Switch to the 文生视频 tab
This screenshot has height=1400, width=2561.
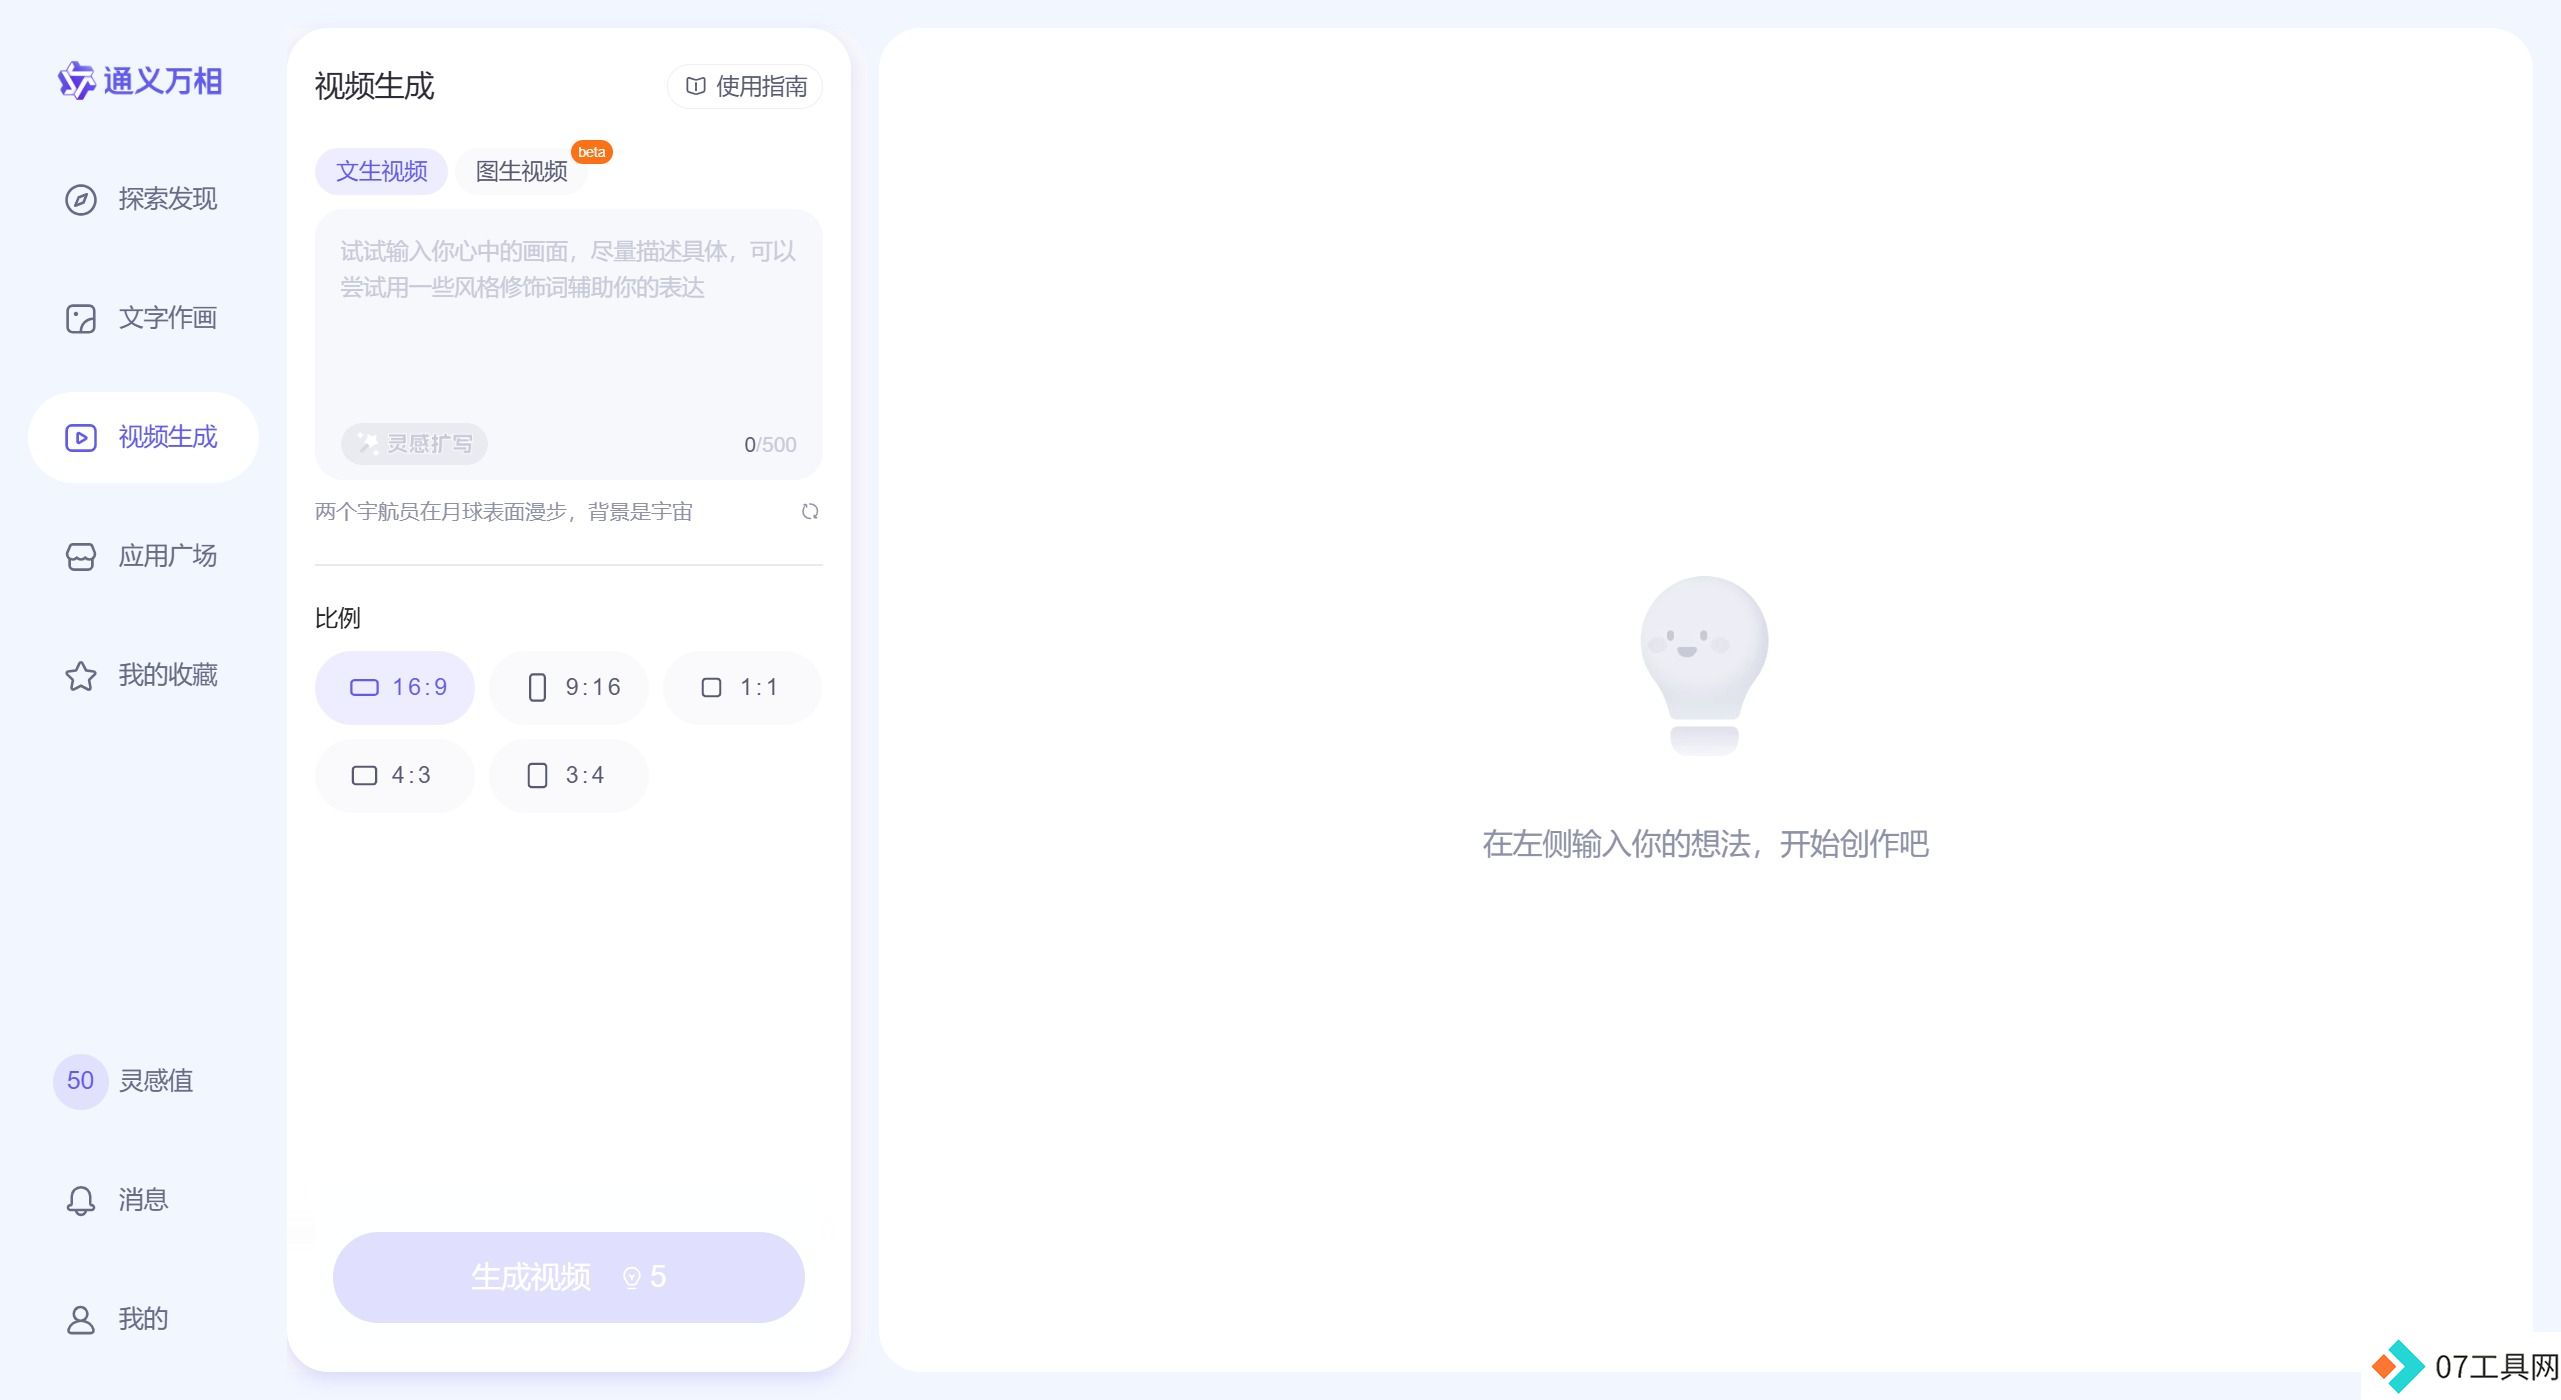[381, 171]
